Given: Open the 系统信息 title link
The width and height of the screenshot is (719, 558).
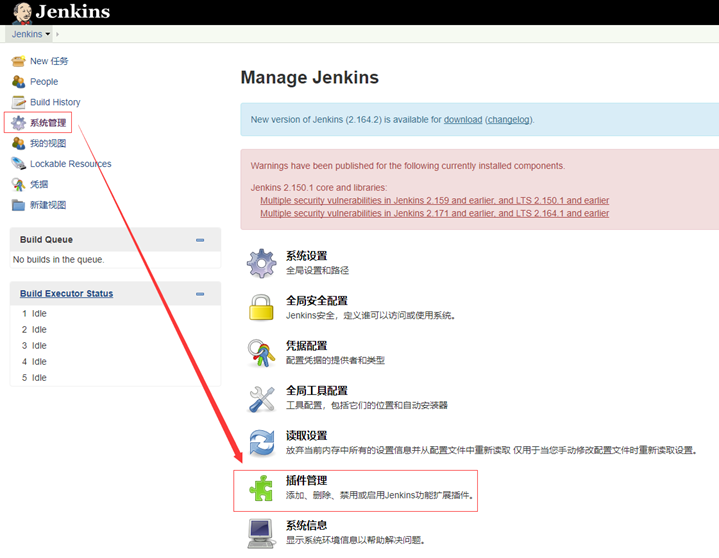Looking at the screenshot, I should (x=306, y=525).
